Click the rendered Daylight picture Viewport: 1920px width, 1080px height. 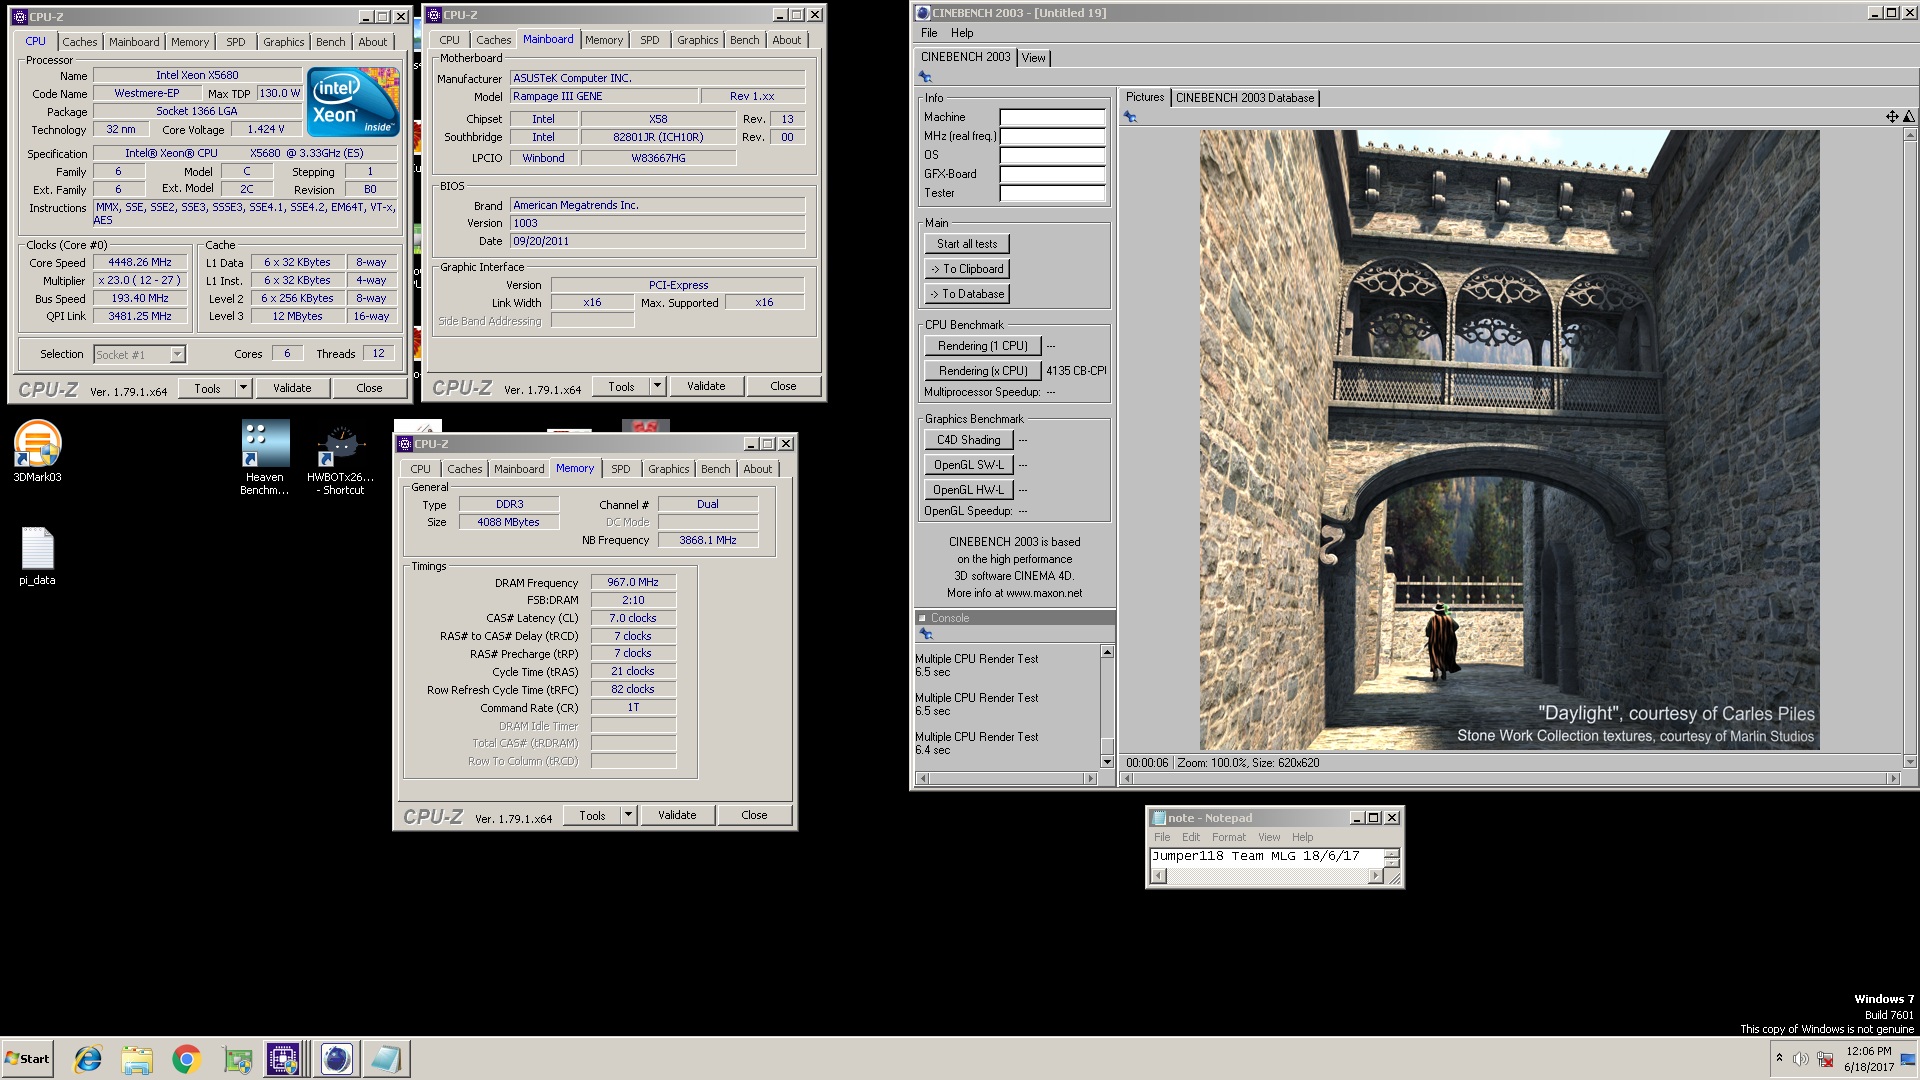[1509, 440]
